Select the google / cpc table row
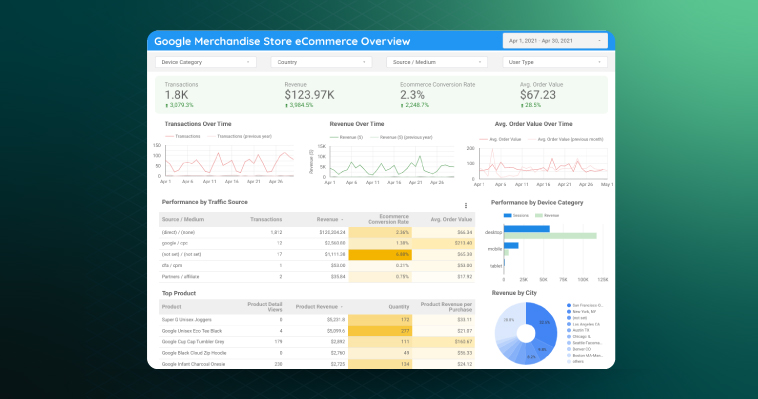 317,243
